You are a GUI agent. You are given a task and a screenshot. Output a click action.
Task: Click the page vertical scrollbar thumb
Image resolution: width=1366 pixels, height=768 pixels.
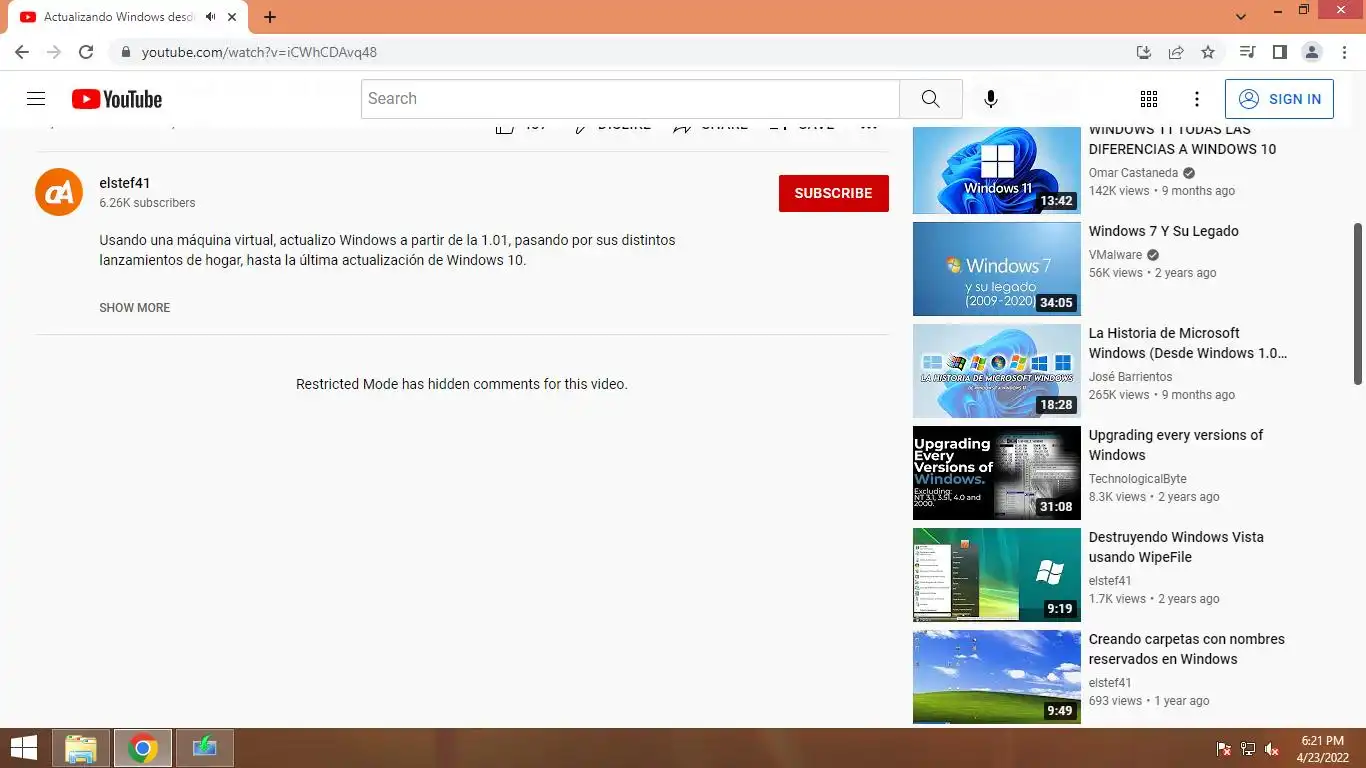tap(1357, 303)
